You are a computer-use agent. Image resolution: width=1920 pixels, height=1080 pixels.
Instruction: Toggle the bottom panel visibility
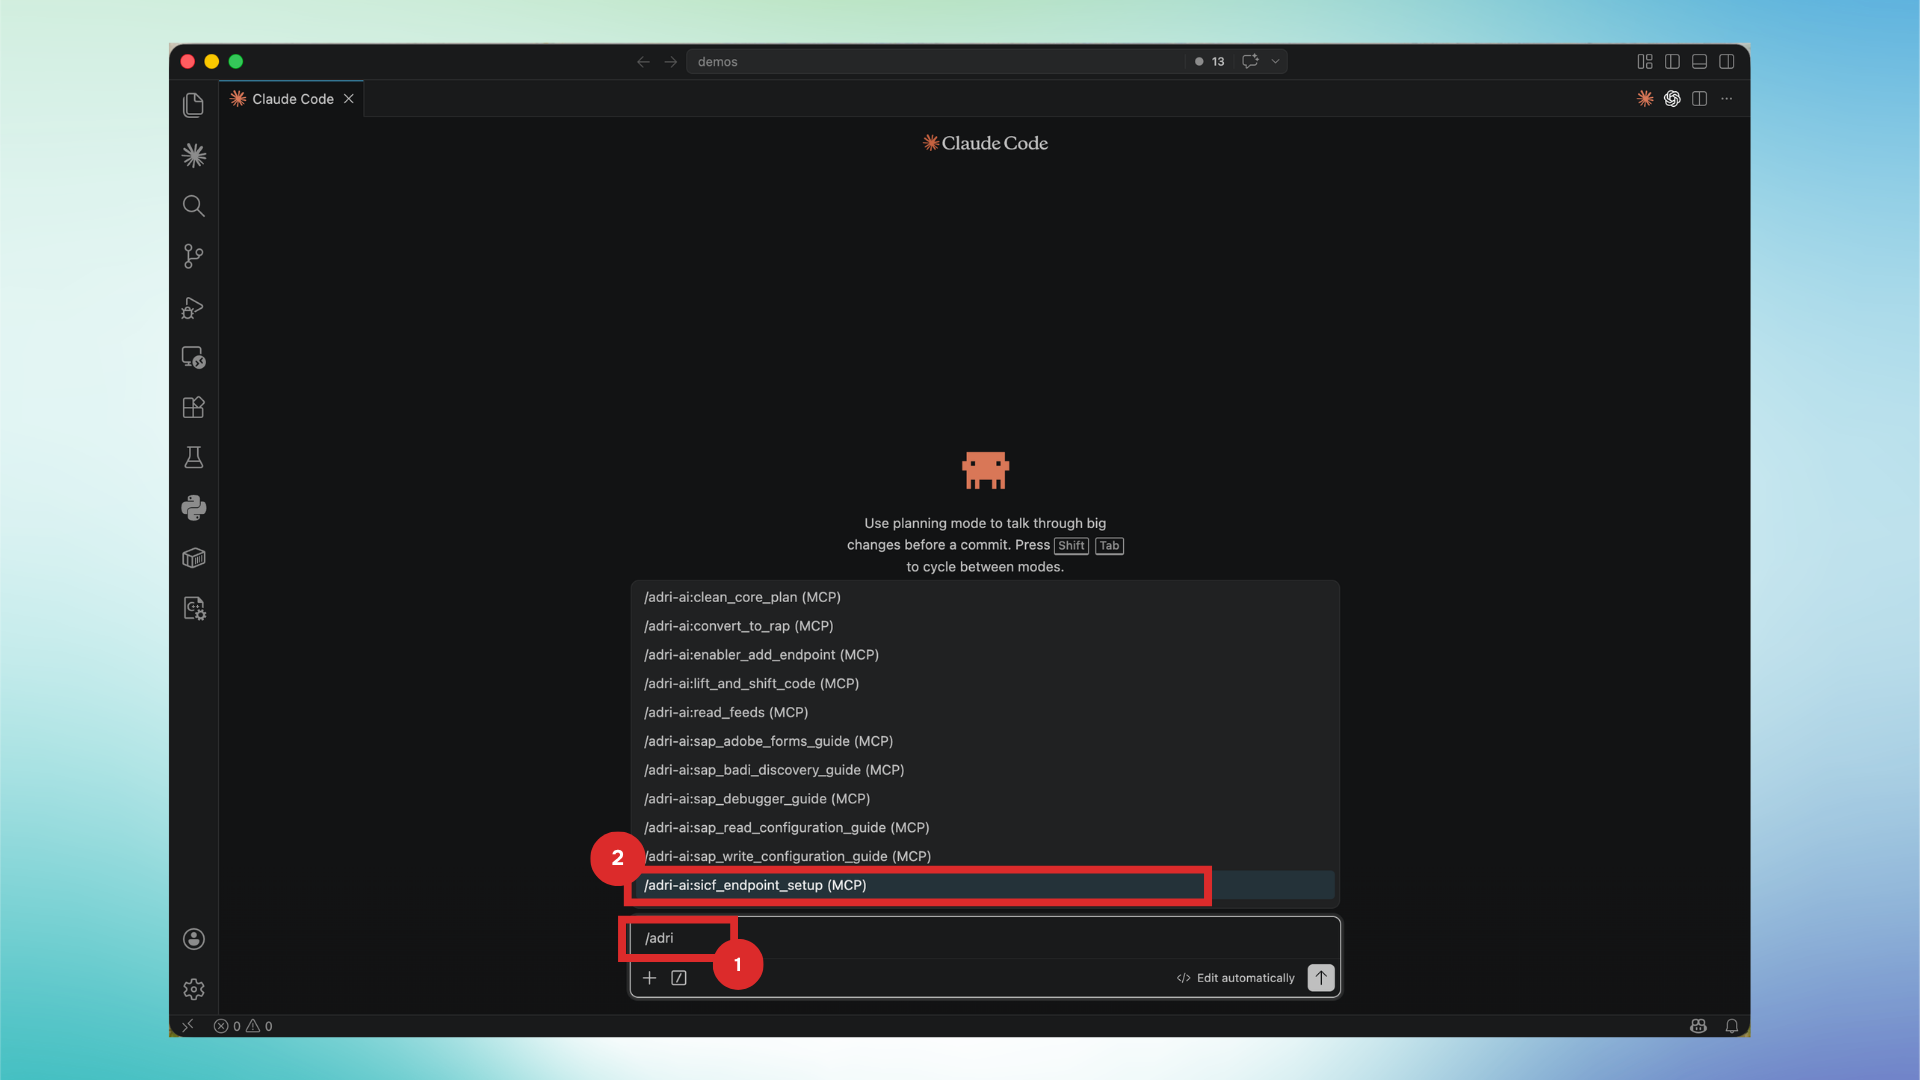click(x=1699, y=61)
